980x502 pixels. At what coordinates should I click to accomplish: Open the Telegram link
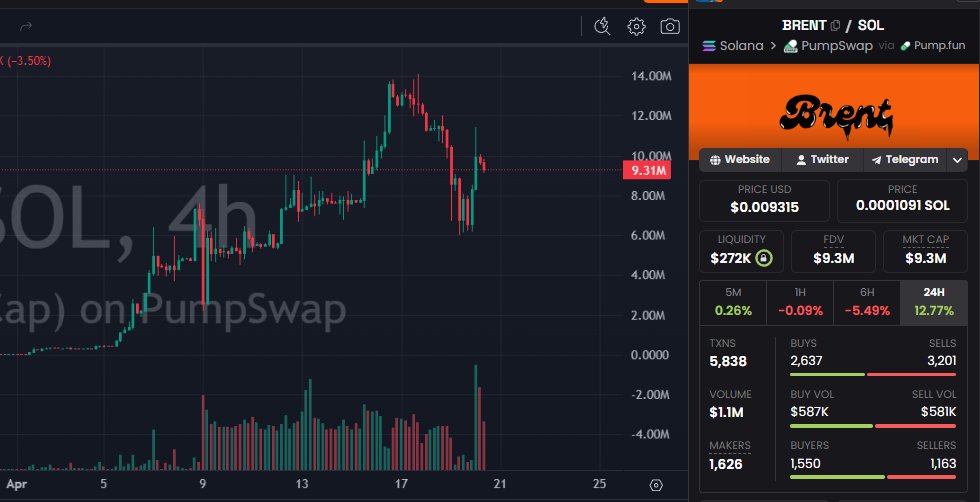tap(905, 160)
